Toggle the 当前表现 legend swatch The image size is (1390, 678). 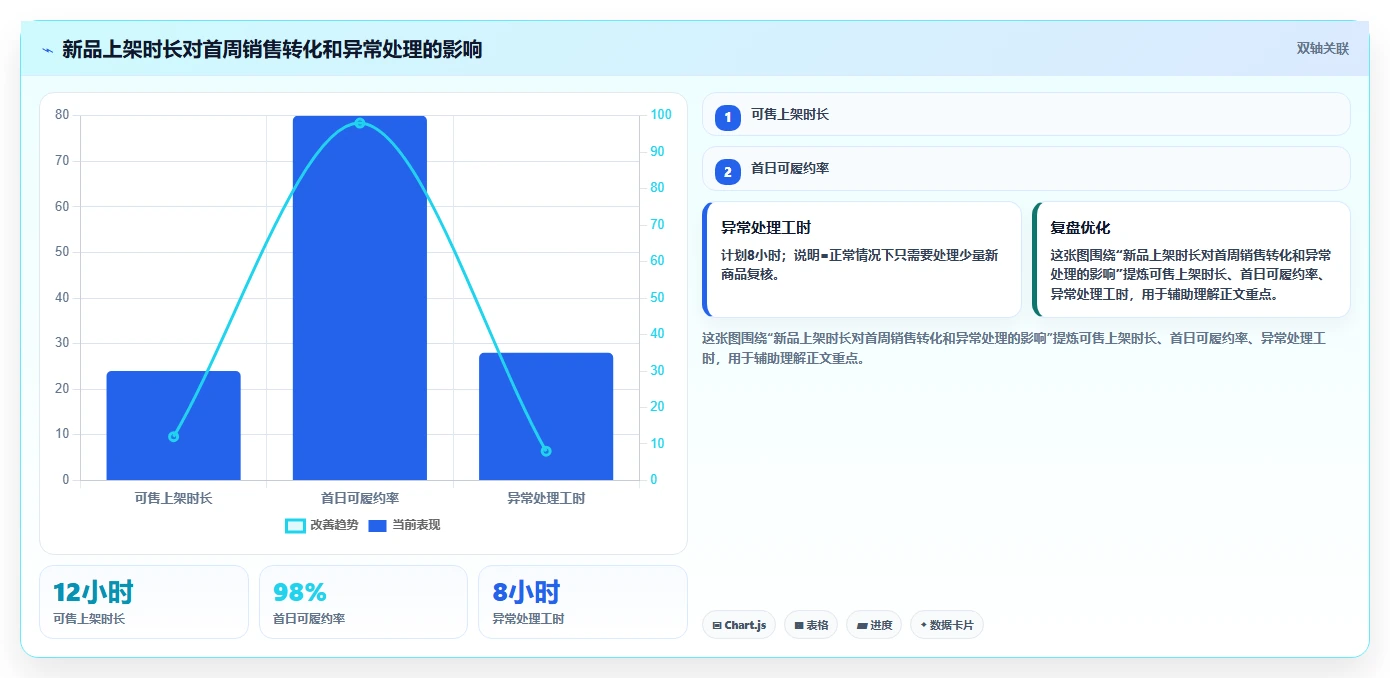click(x=377, y=526)
